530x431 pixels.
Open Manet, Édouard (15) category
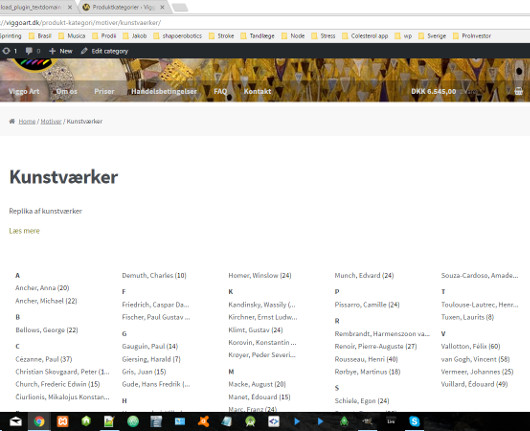[x=260, y=397]
